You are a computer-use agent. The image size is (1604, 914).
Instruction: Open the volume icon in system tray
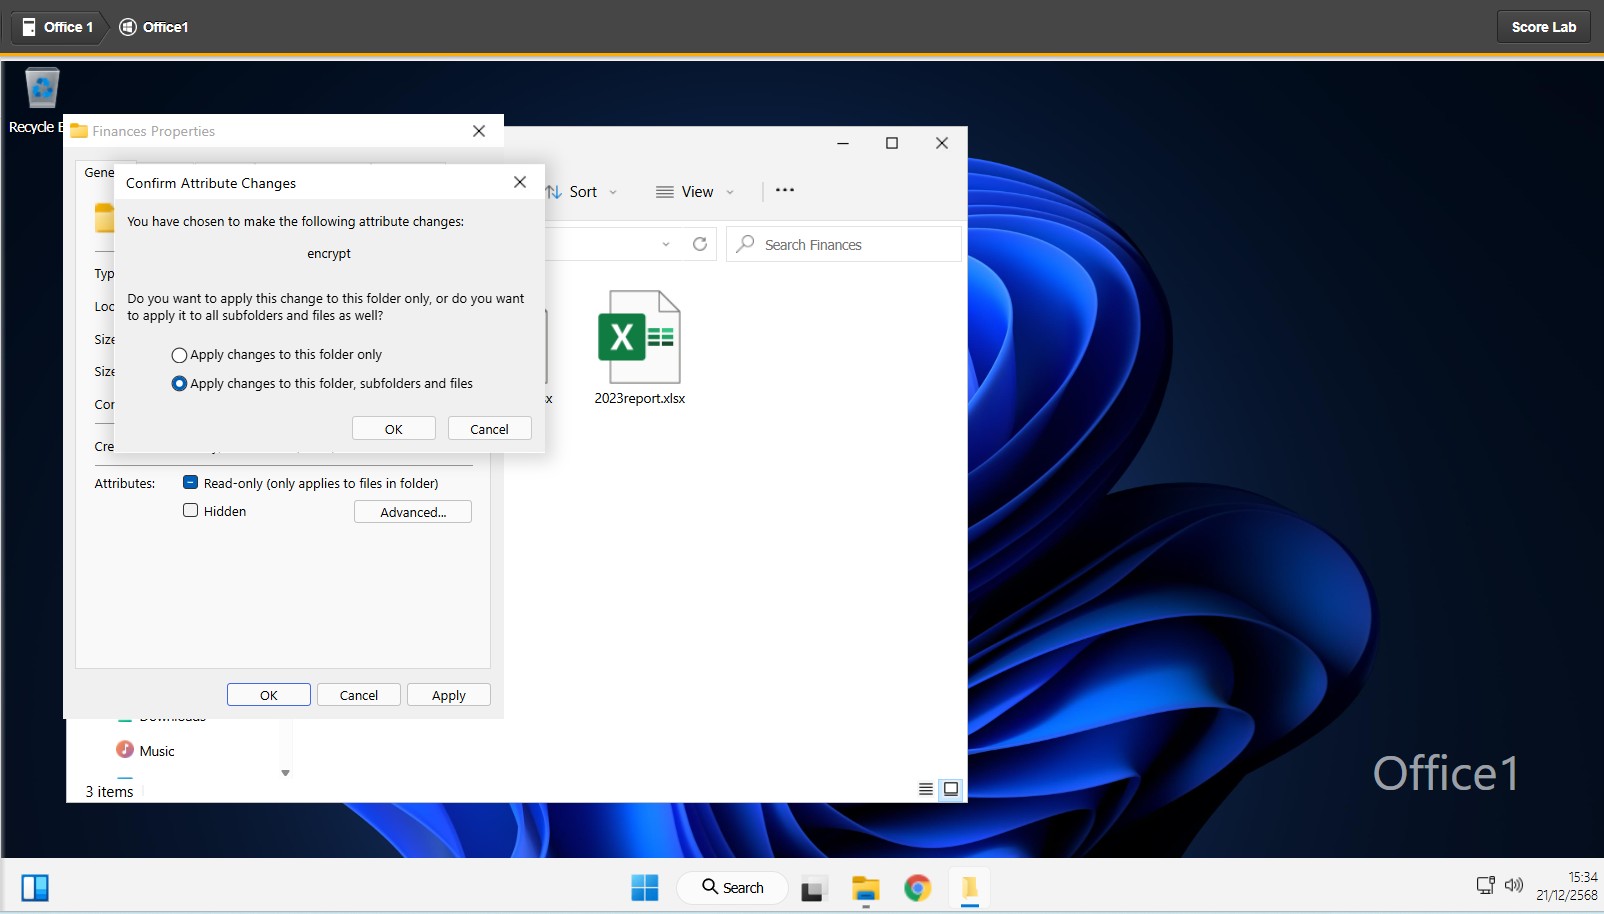click(x=1514, y=885)
